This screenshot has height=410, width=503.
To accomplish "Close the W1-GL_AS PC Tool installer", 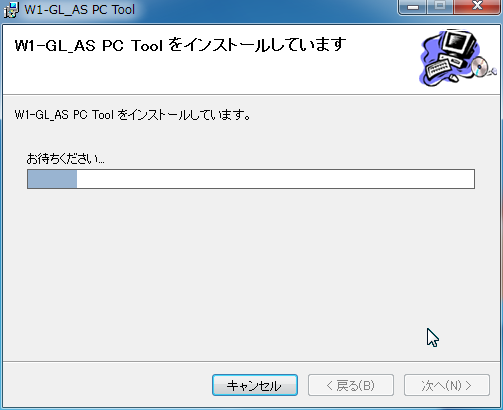I will (477, 7).
